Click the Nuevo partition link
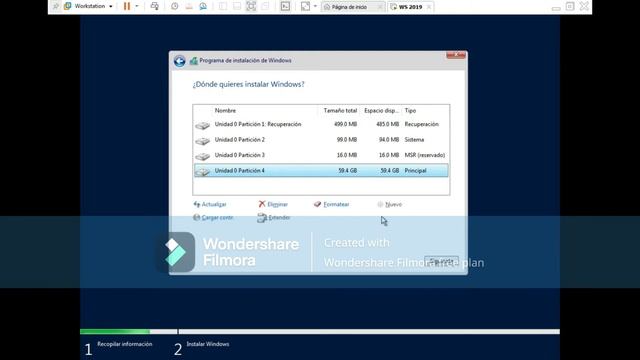 point(393,204)
